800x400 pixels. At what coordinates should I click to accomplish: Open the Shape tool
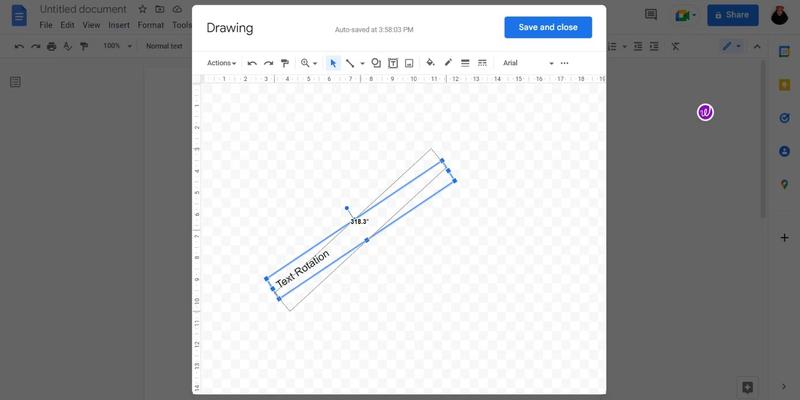click(376, 63)
